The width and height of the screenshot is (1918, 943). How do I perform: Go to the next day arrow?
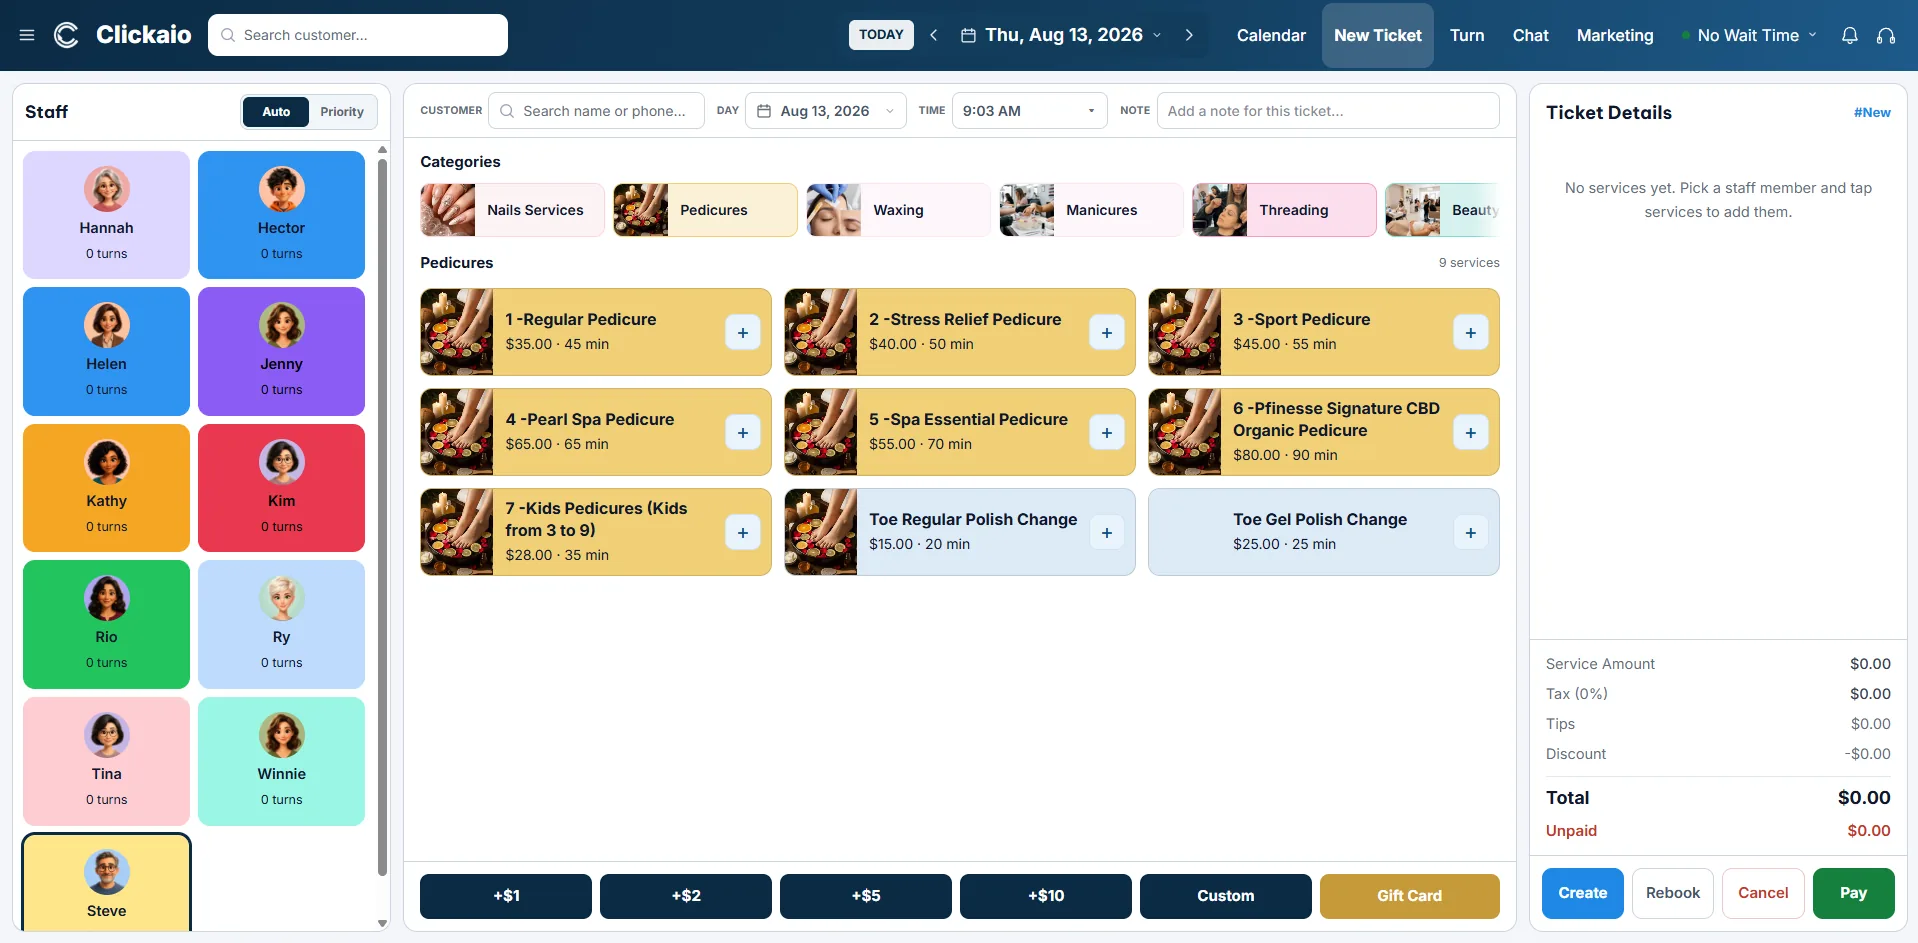[1189, 35]
